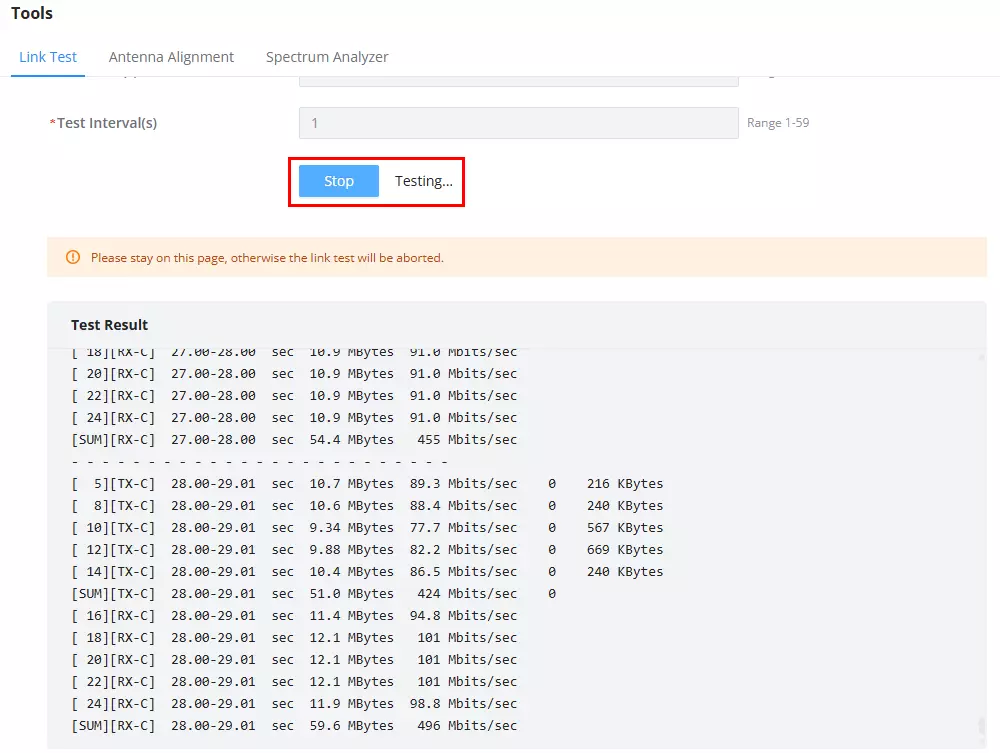
Task: Open the Link Test tab
Action: coord(48,57)
